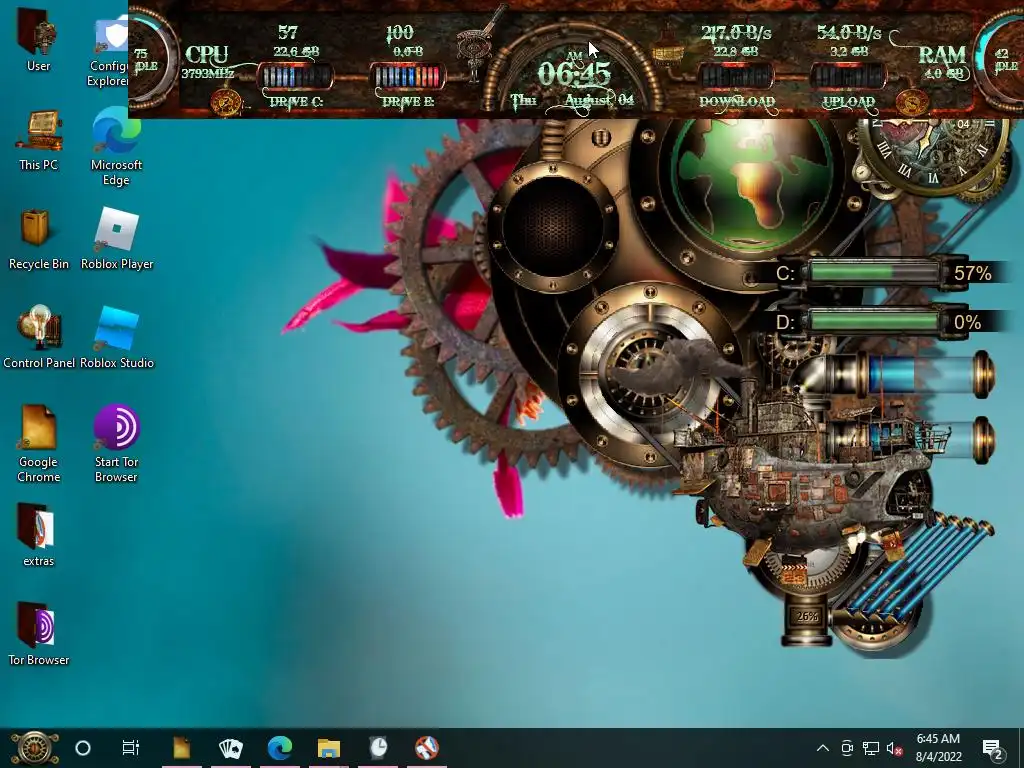Open the steampunk Start button
Screen dimensions: 1024x768
(34, 748)
